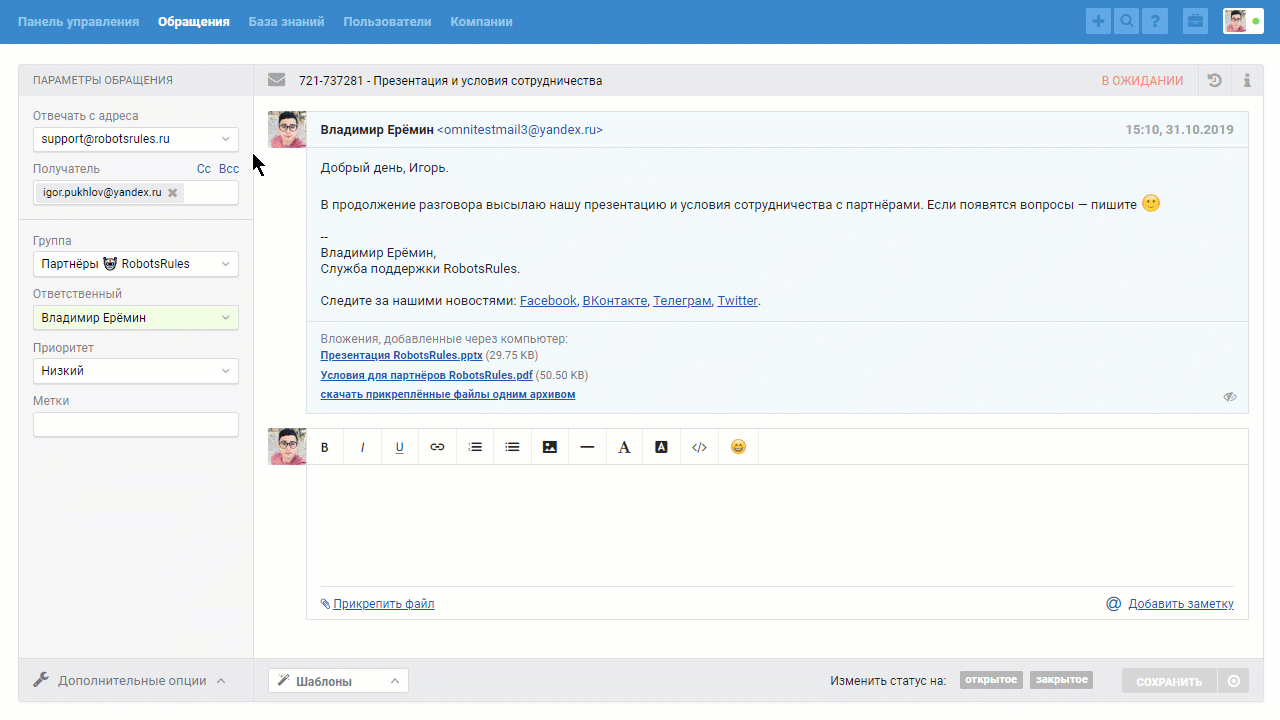Insert a link using the editor toolbar
1280x720 pixels.
(437, 447)
